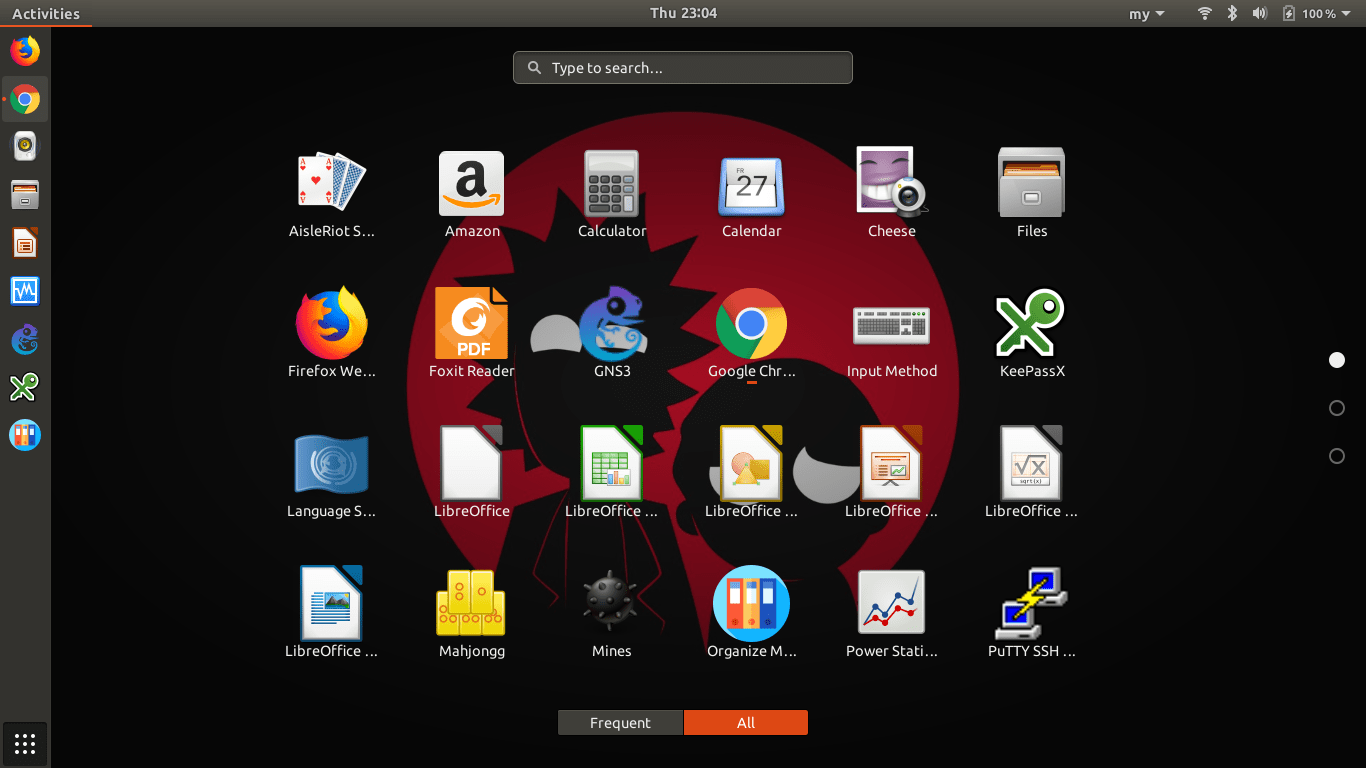Launch the Cheese webcam app
The width and height of the screenshot is (1366, 768).
[x=892, y=184]
